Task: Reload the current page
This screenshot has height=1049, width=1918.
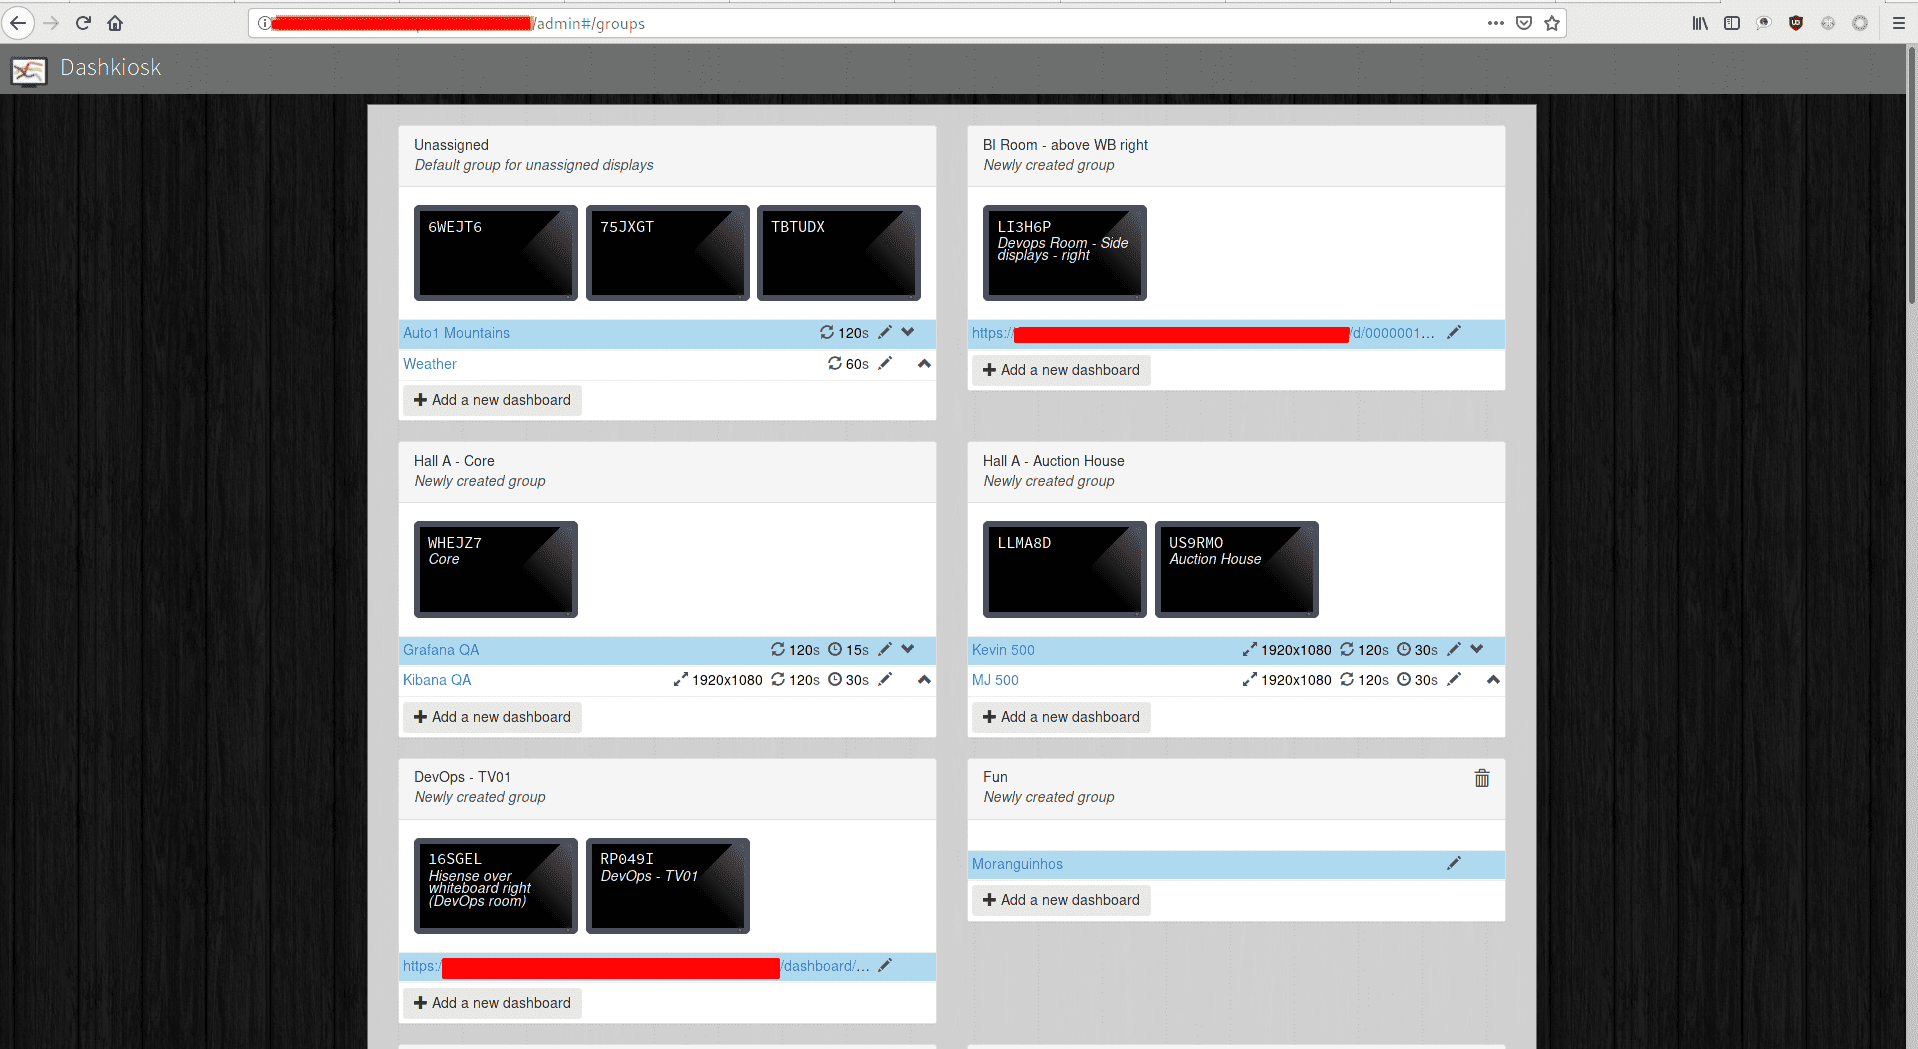Action: (x=83, y=23)
